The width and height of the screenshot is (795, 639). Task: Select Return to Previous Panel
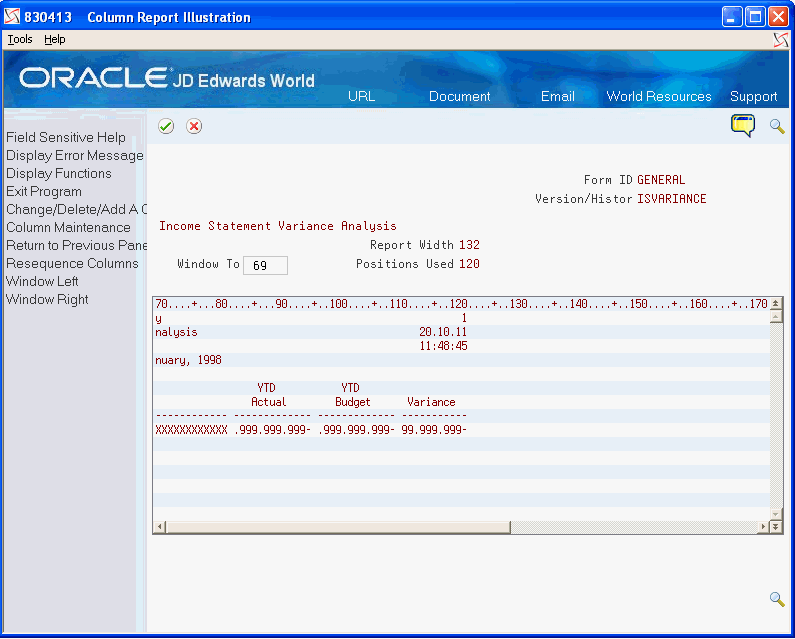pyautogui.click(x=76, y=245)
